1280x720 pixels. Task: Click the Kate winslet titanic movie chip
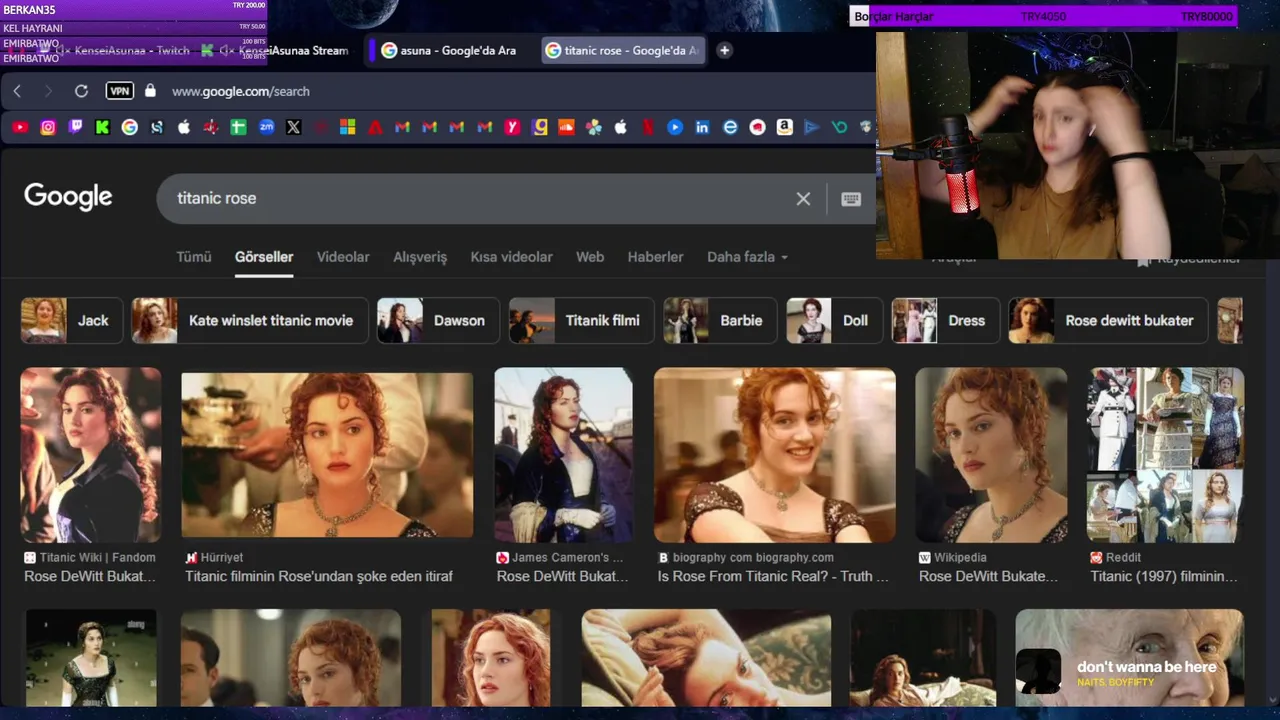coord(250,320)
